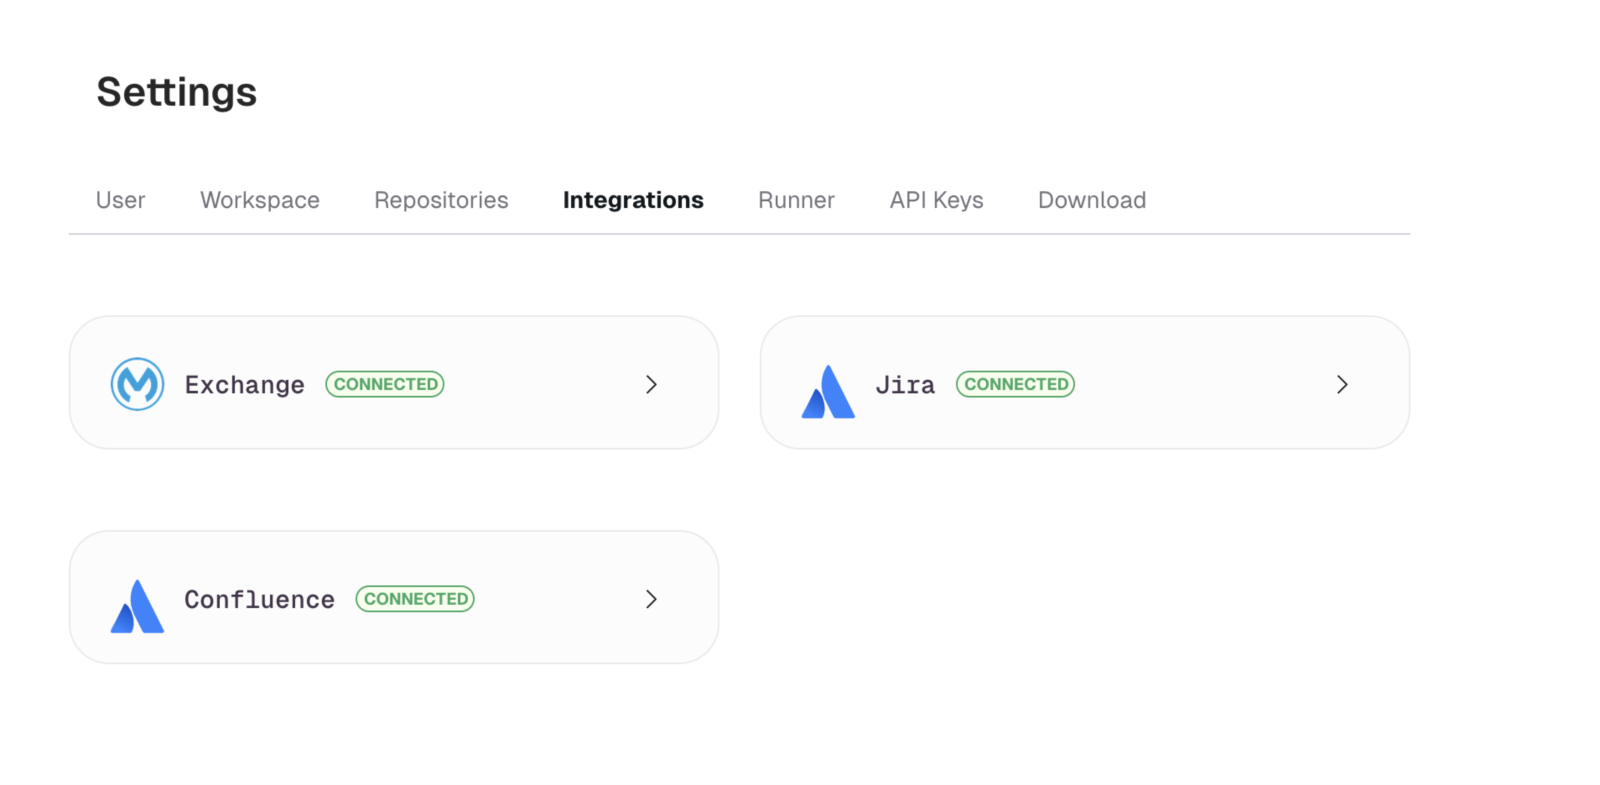The width and height of the screenshot is (1600, 785).
Task: Open the Download tab
Action: tap(1092, 200)
